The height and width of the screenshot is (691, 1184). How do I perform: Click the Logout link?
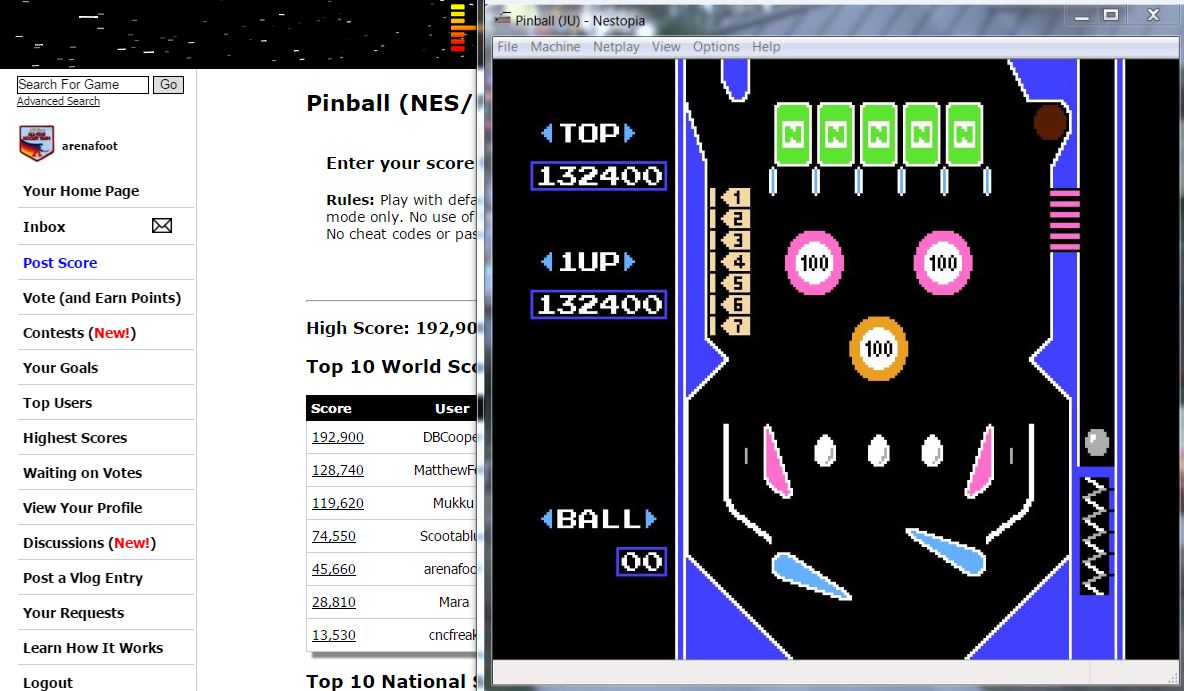tap(48, 682)
